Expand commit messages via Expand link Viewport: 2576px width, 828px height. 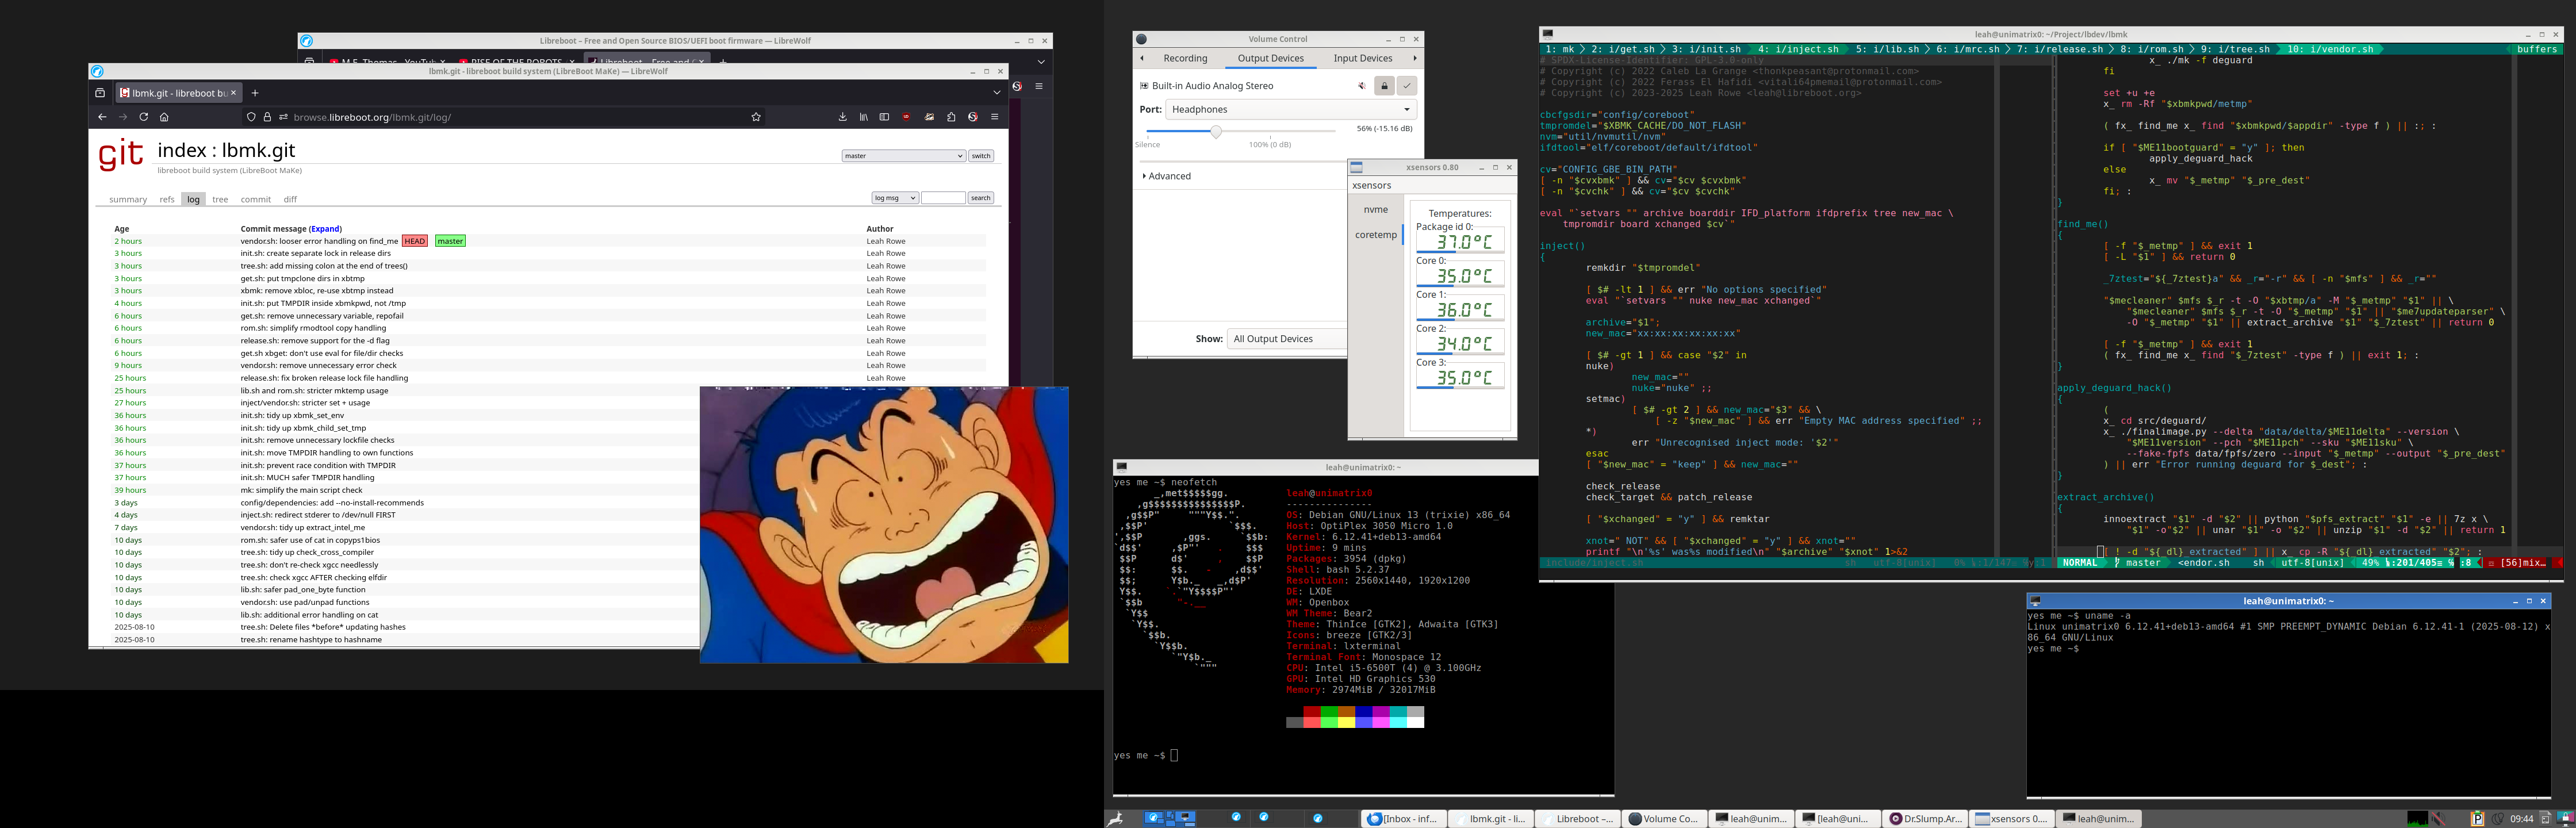tap(325, 229)
